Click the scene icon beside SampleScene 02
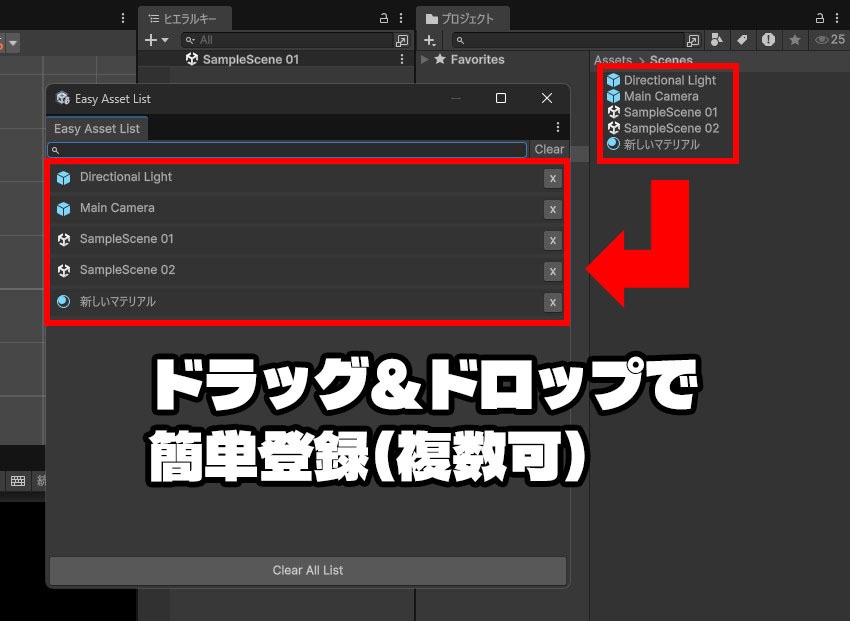This screenshot has width=850, height=621. point(64,270)
